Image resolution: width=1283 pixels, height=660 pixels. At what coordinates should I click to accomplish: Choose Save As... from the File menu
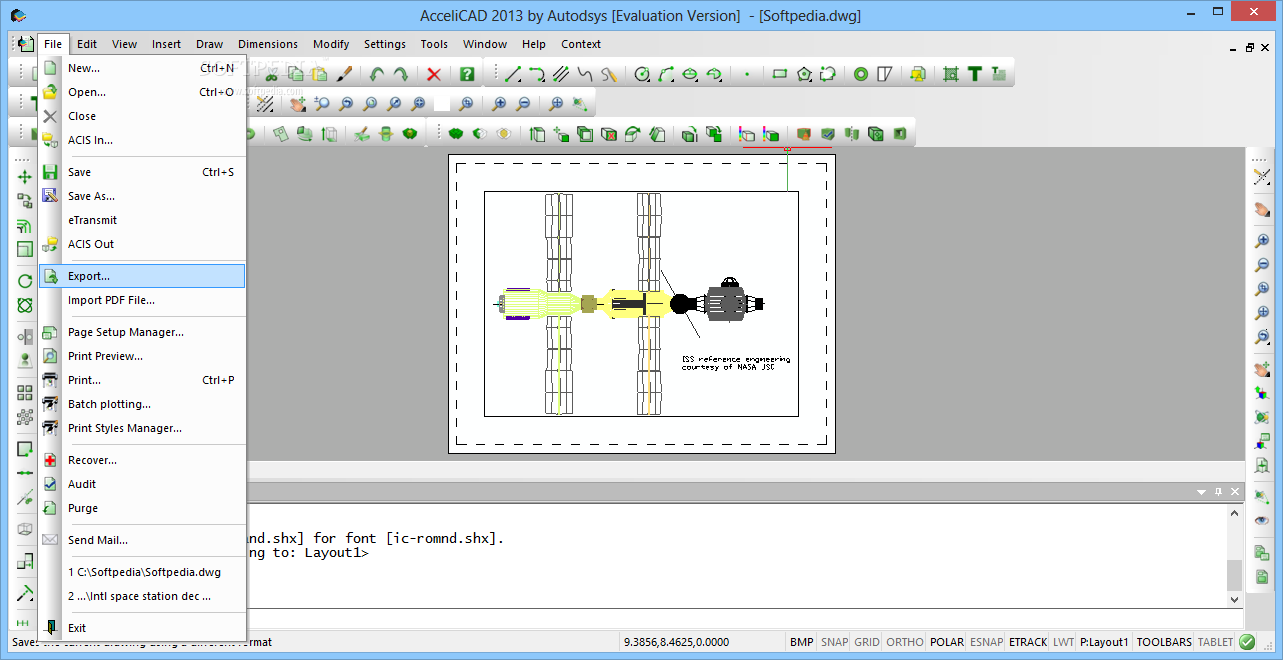[142, 196]
